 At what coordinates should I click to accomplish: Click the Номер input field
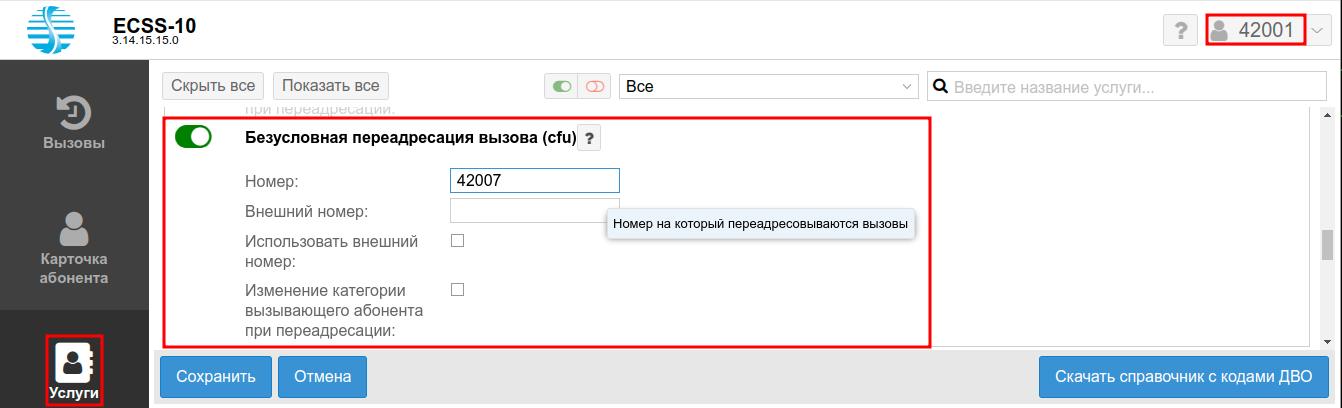[534, 180]
